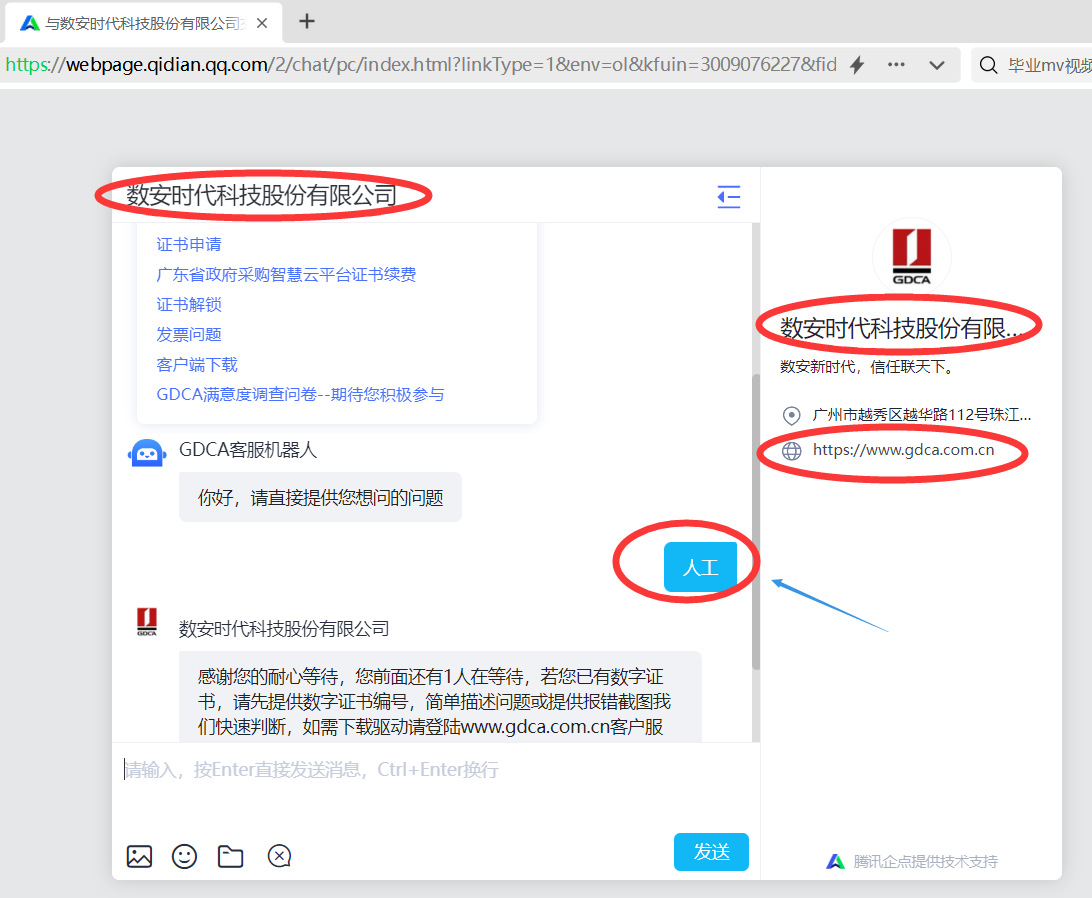This screenshot has width=1092, height=898.
Task: Select the 与数安时代科技股份有限公司 browser tab
Action: click(x=143, y=23)
